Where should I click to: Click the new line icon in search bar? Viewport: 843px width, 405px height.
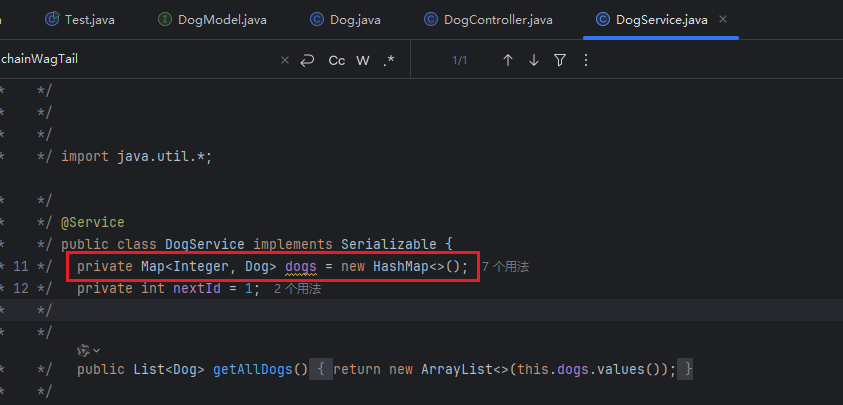[308, 60]
